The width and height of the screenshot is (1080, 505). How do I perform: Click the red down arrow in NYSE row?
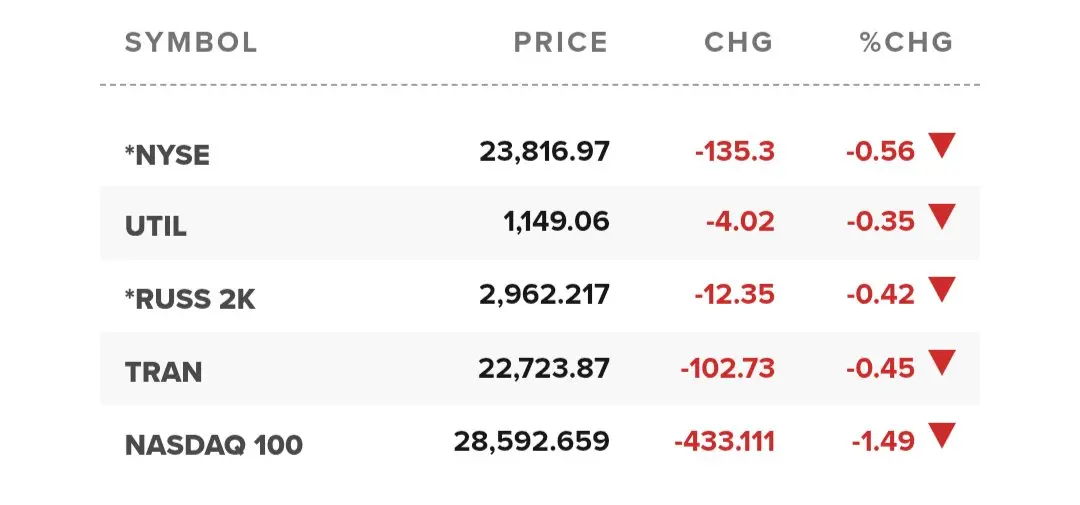942,145
